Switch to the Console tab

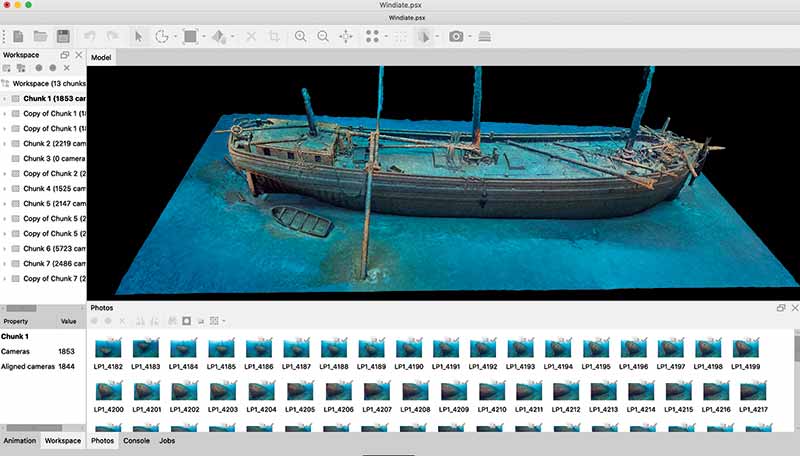(x=136, y=440)
